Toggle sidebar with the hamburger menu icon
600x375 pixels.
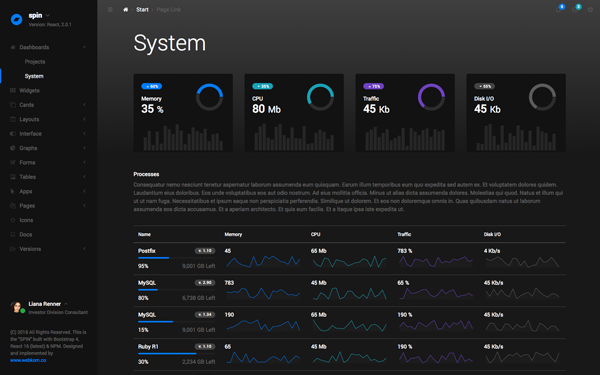[x=110, y=10]
